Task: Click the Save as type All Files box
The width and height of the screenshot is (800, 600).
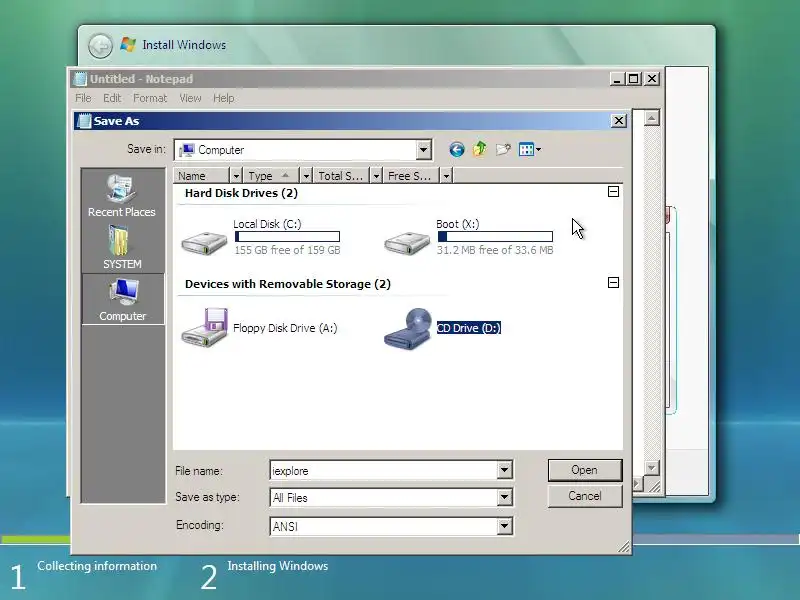Action: point(384,497)
